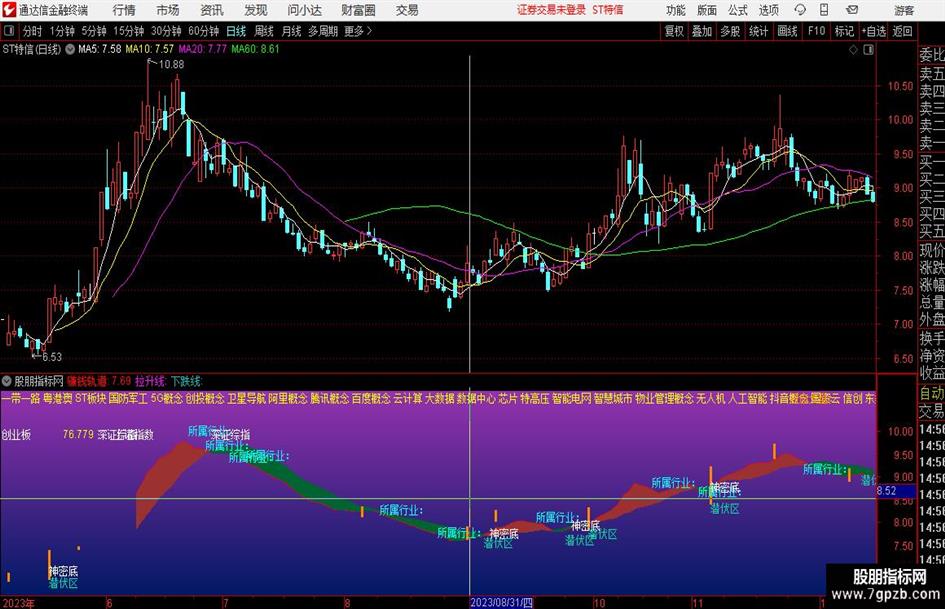Open the customer service headset icon
This screenshot has height=609, width=945.
(800, 10)
